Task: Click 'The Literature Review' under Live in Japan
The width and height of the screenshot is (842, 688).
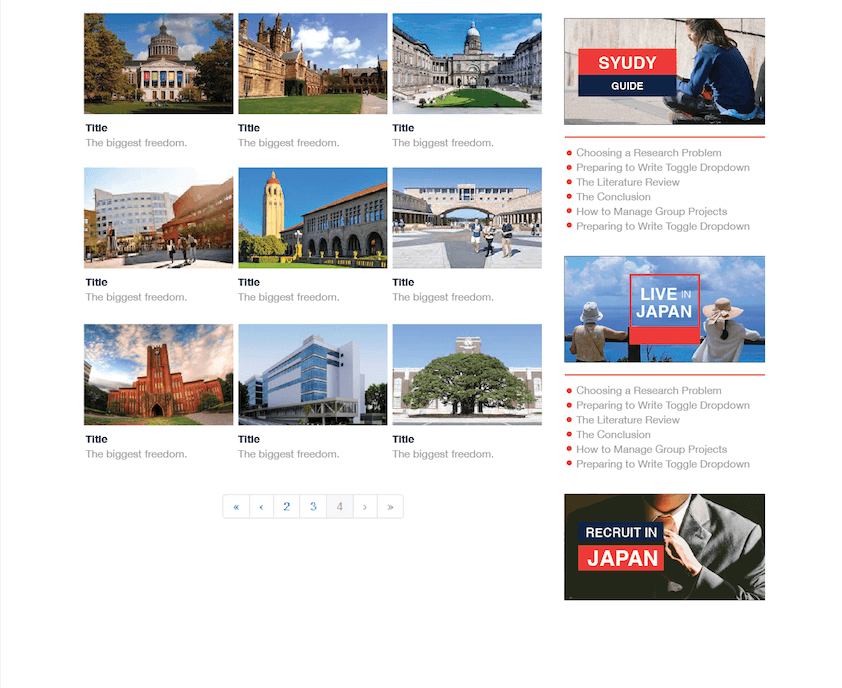Action: click(628, 420)
